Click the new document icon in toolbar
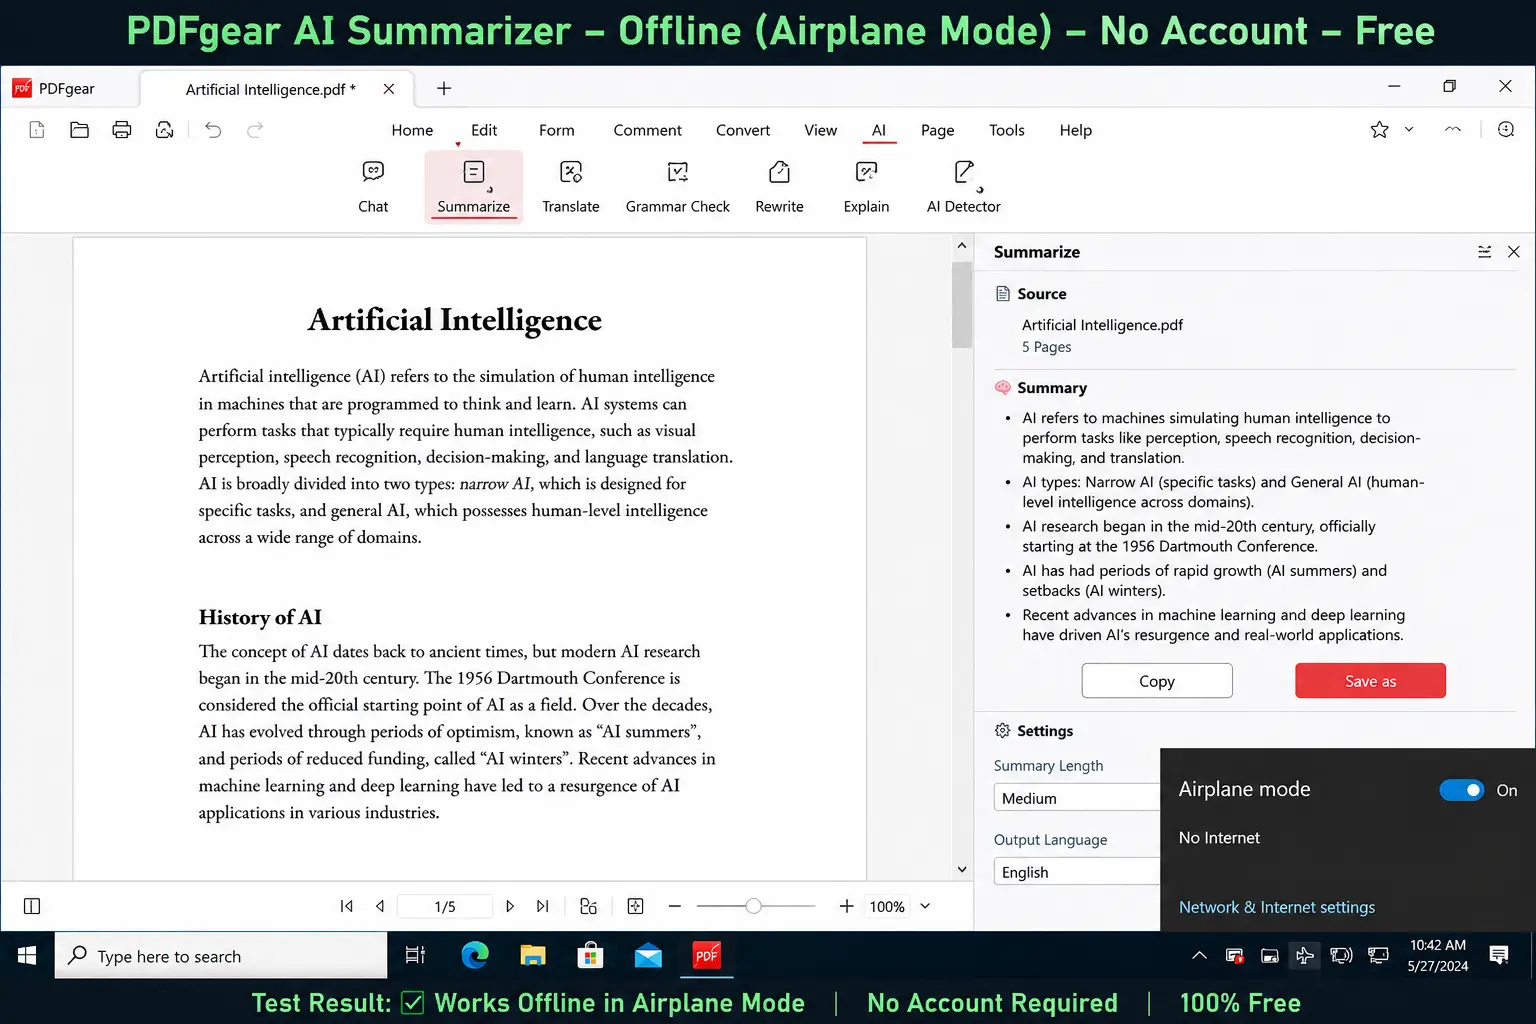The height and width of the screenshot is (1024, 1536). coord(37,129)
